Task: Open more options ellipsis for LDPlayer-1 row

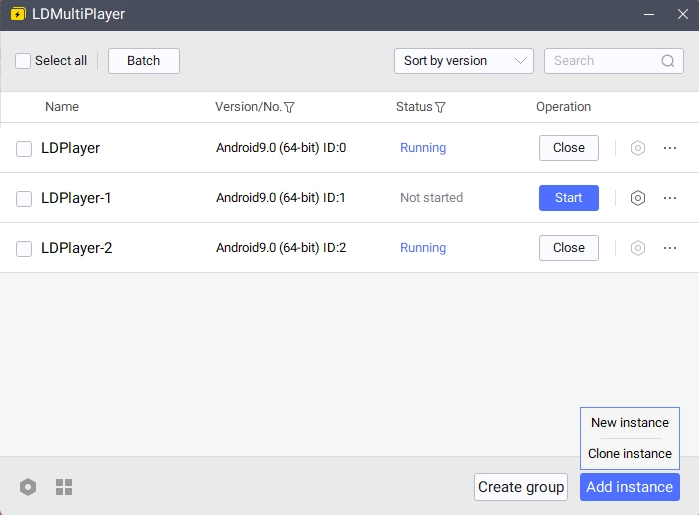Action: (x=670, y=198)
